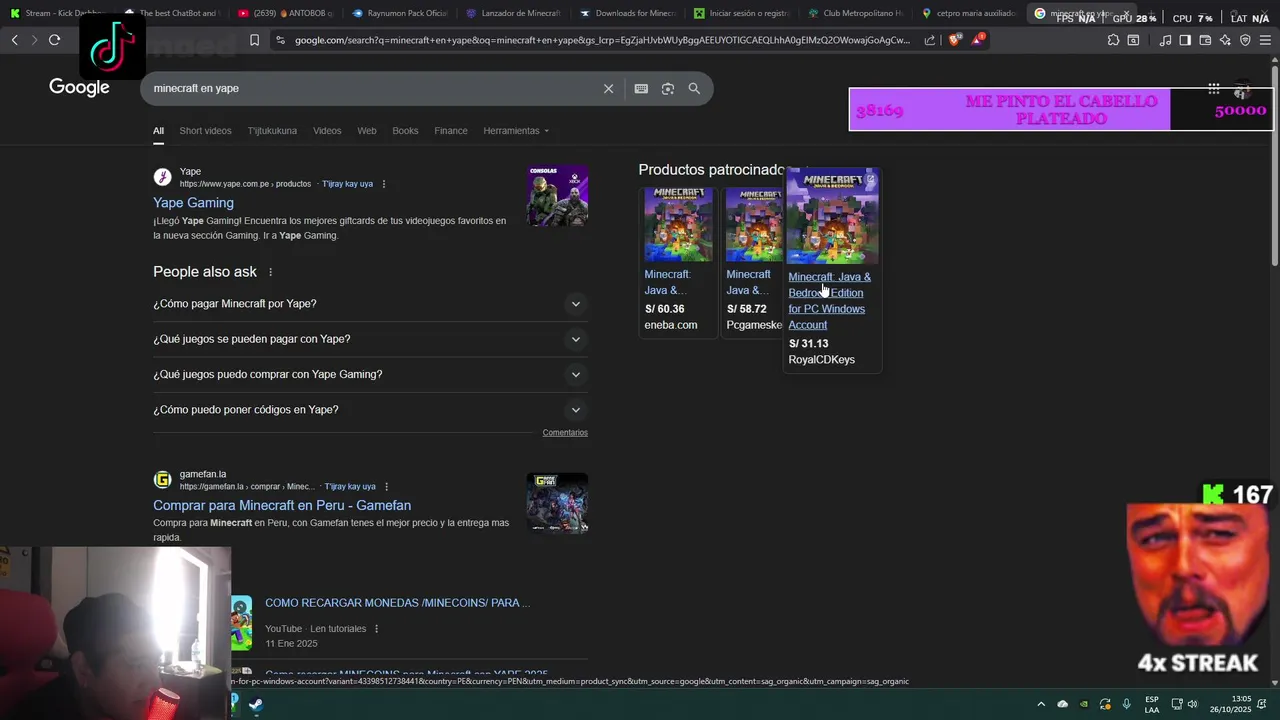1280x720 pixels.
Task: Open the Brave Rewards triangle icon
Action: click(x=978, y=40)
